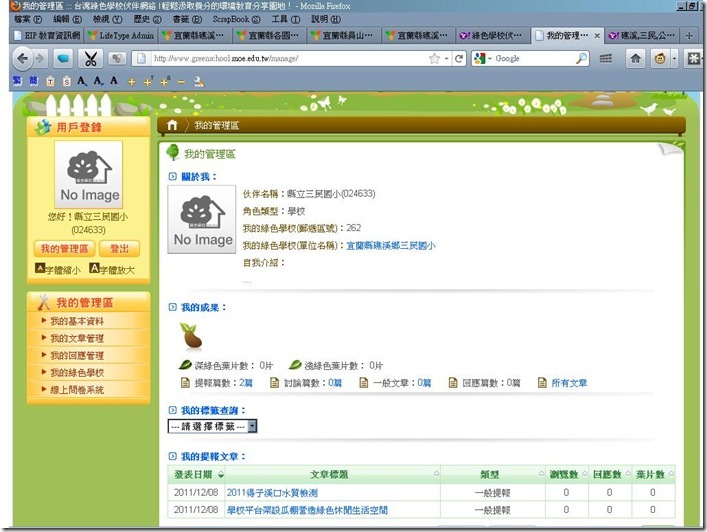Sort the table by 發表日期 column
Screen dimensions: 707x532
198,474
